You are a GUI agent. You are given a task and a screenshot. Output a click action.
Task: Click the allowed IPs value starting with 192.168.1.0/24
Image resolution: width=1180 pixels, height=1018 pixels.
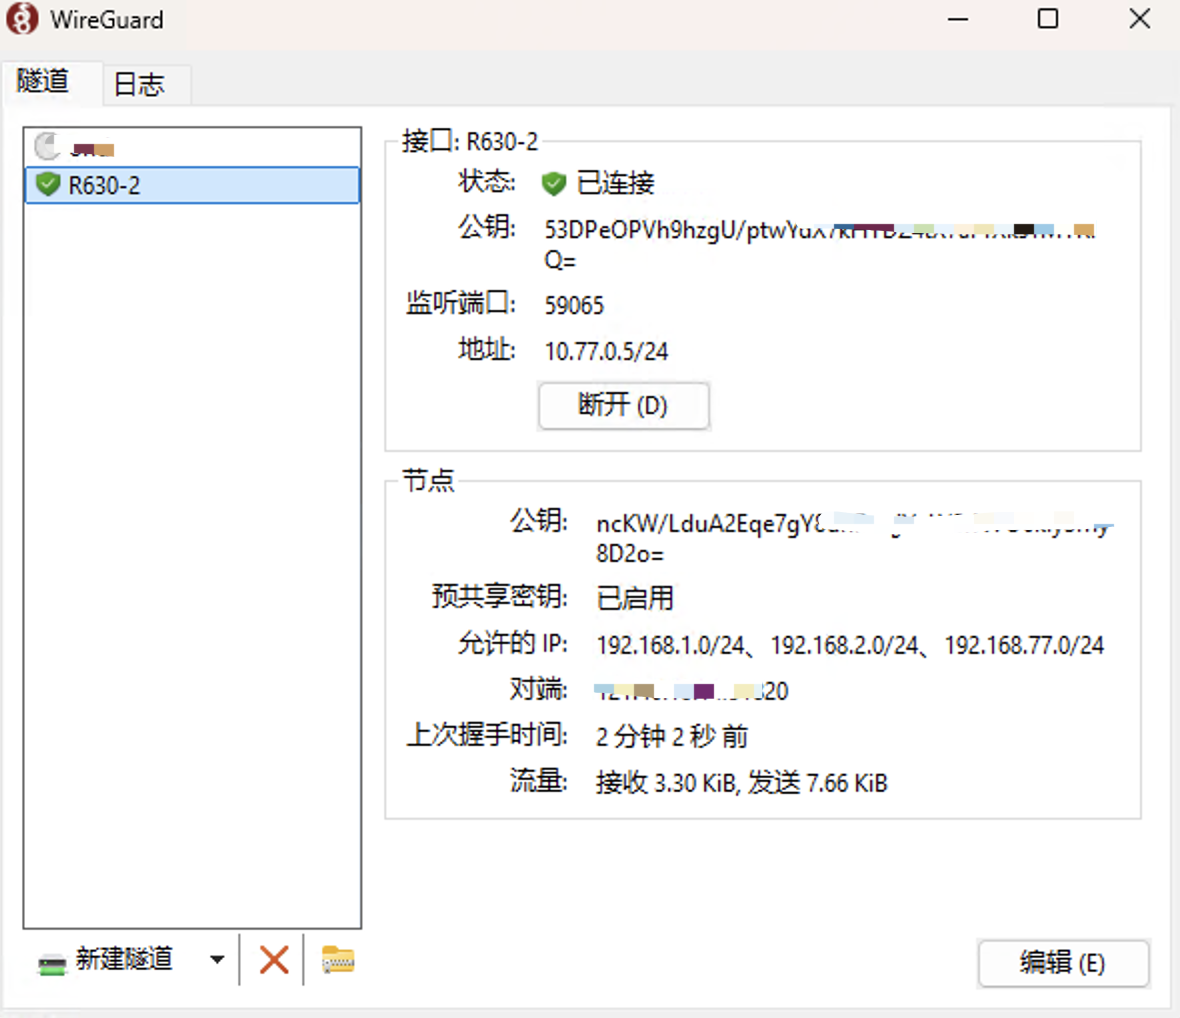pos(850,645)
